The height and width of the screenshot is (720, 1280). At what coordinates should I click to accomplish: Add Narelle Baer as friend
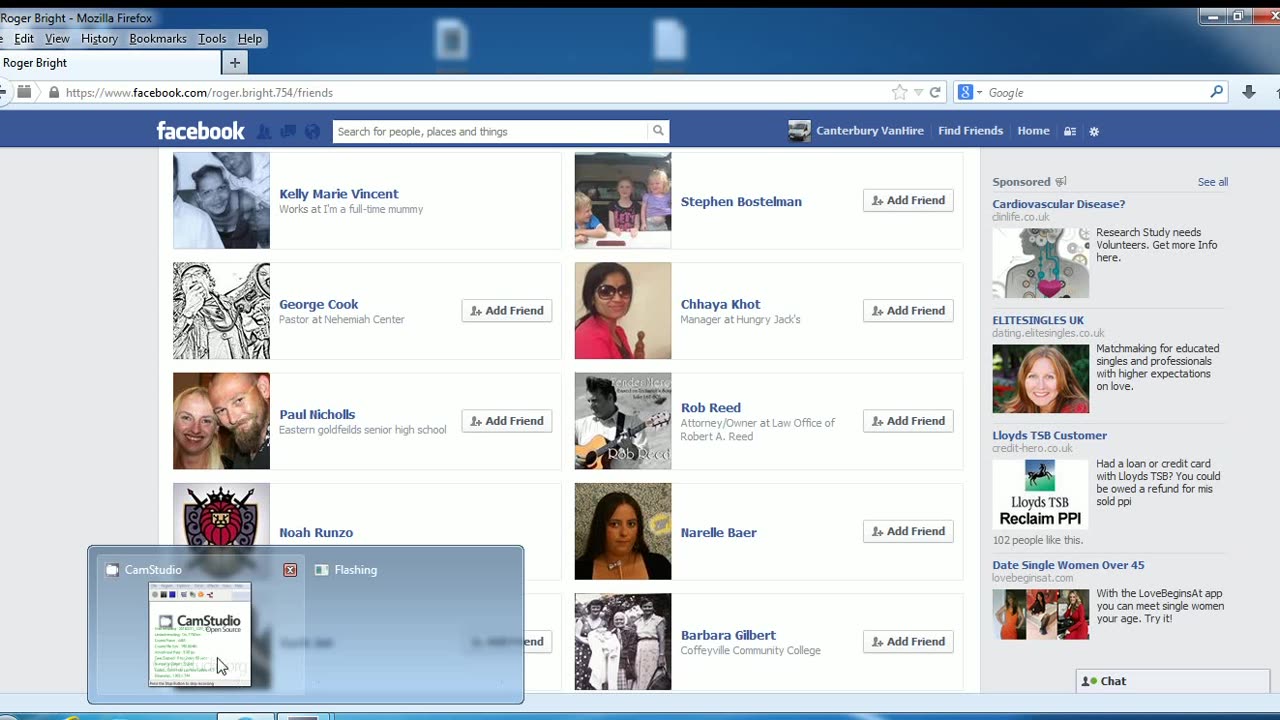point(908,531)
